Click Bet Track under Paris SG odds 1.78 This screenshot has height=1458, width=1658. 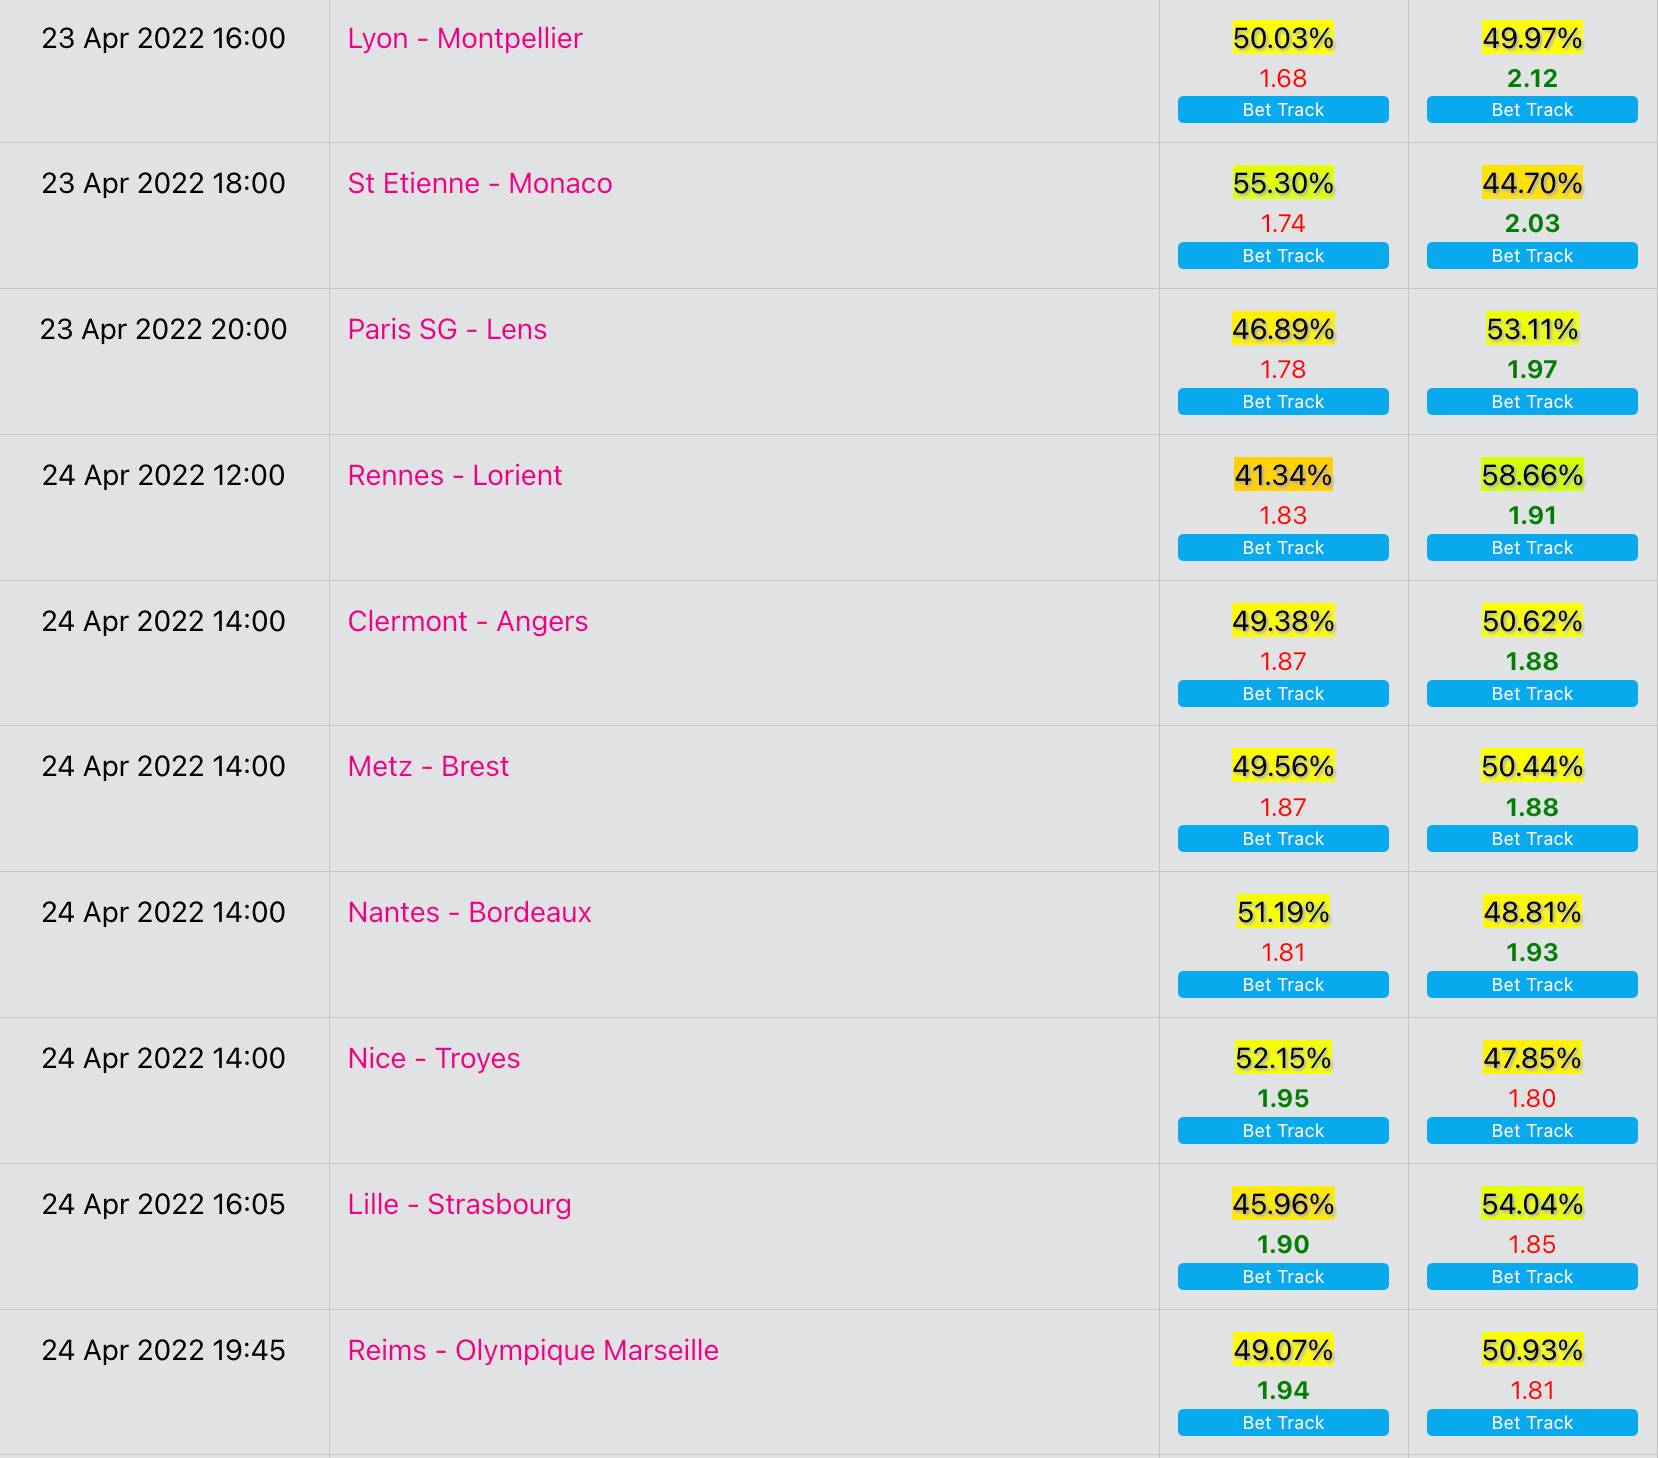1283,402
